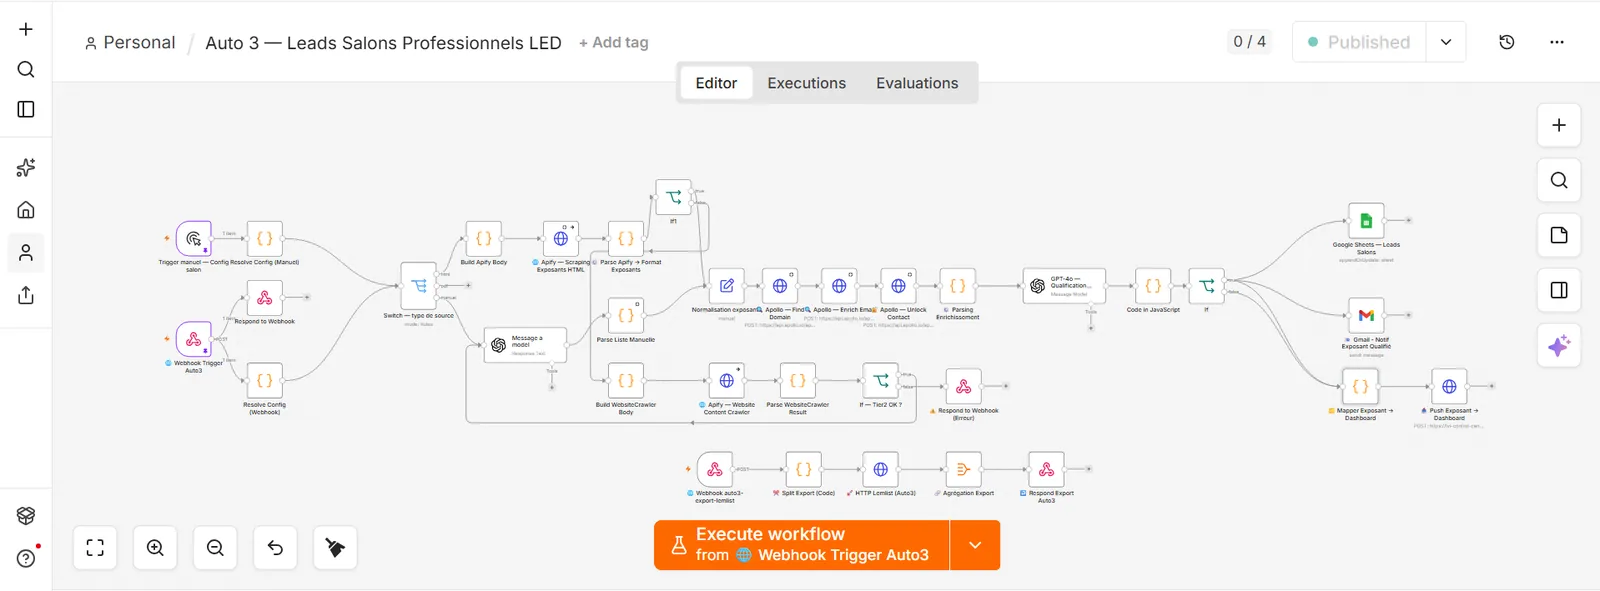The height and width of the screenshot is (591, 1600).
Task: Open the Webhook Trigger Auto3 node
Action: tap(194, 340)
